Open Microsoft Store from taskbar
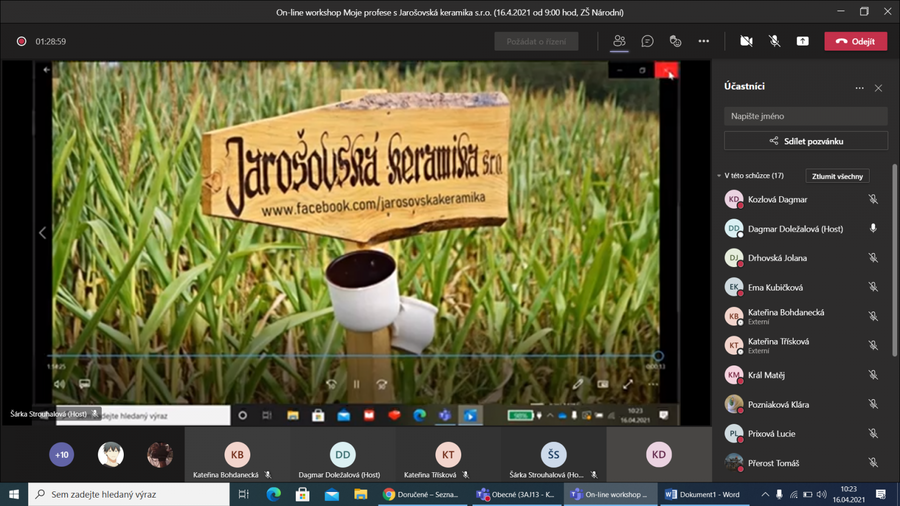The width and height of the screenshot is (900, 506). pos(302,494)
